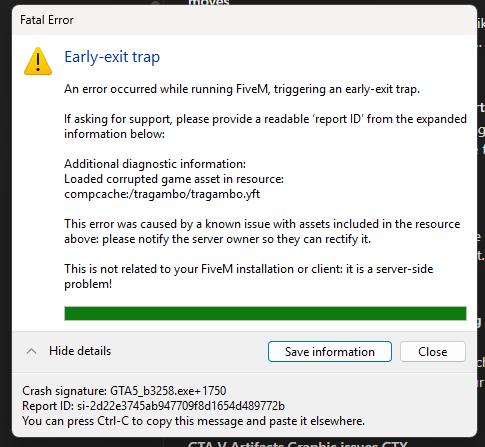Click the Report ID line
The height and width of the screenshot is (447, 485).
pyautogui.click(x=153, y=406)
